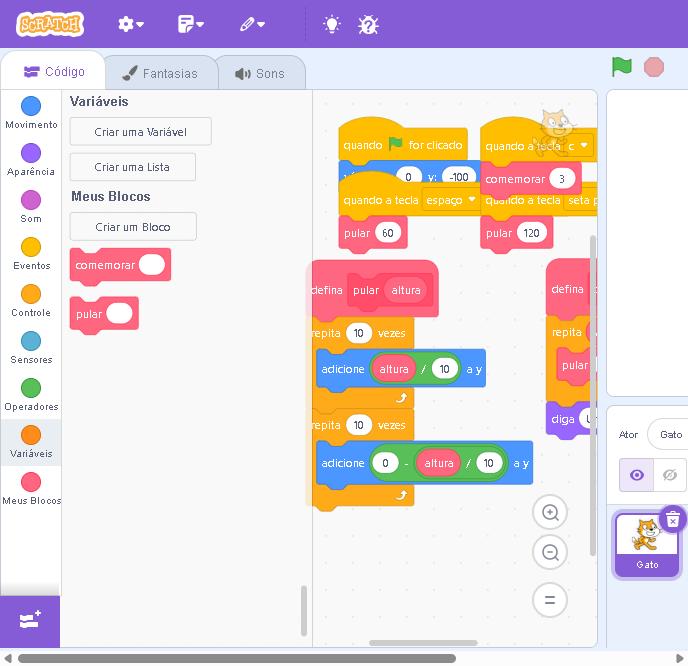Switch to the Código tab
The image size is (688, 666).
pyautogui.click(x=54, y=72)
